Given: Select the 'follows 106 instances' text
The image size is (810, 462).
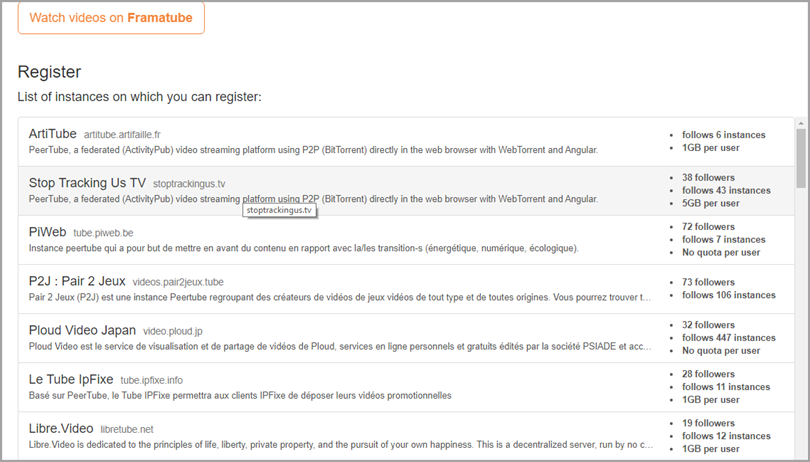Looking at the screenshot, I should [729, 295].
